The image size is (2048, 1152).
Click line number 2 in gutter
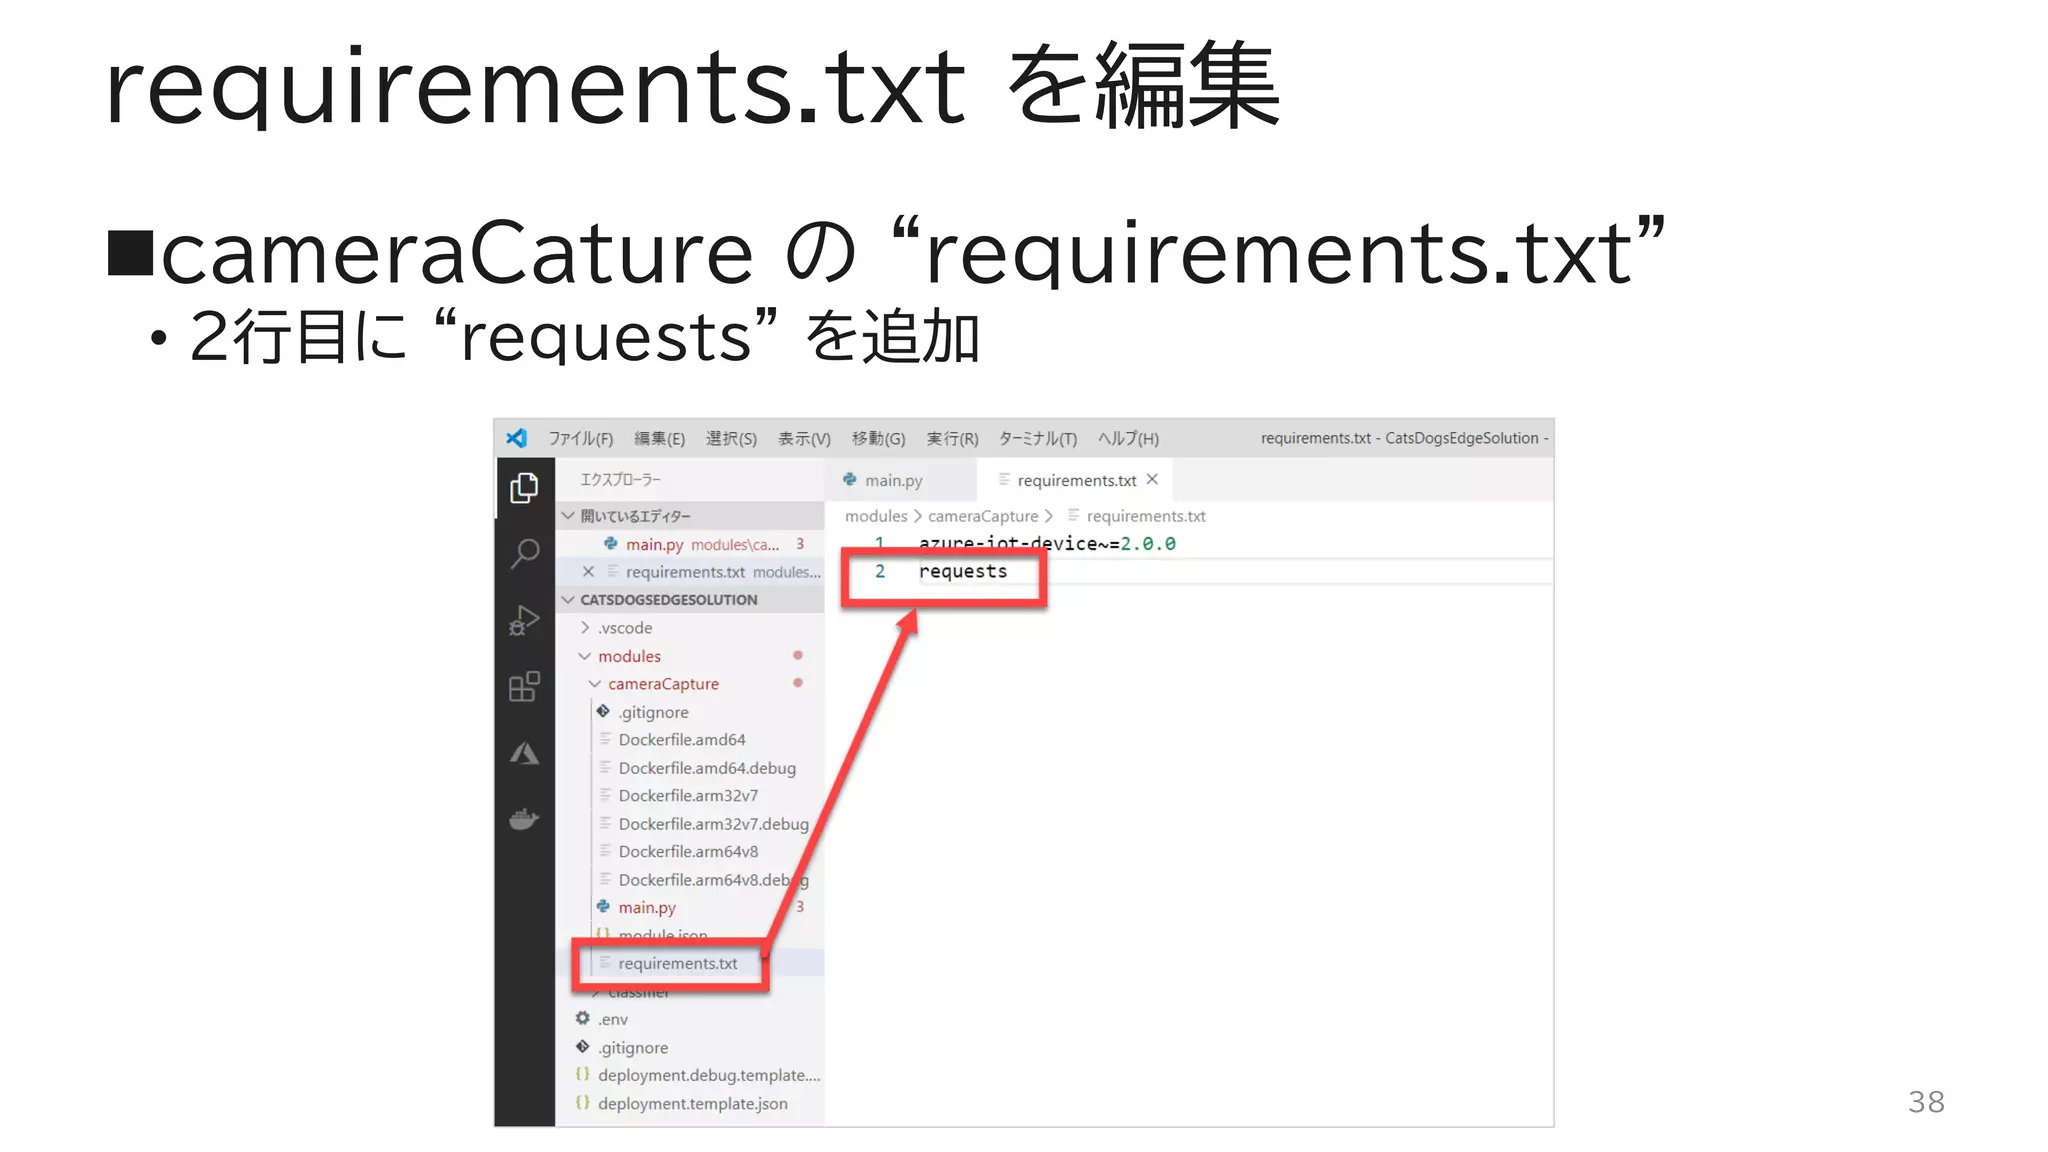(x=880, y=571)
